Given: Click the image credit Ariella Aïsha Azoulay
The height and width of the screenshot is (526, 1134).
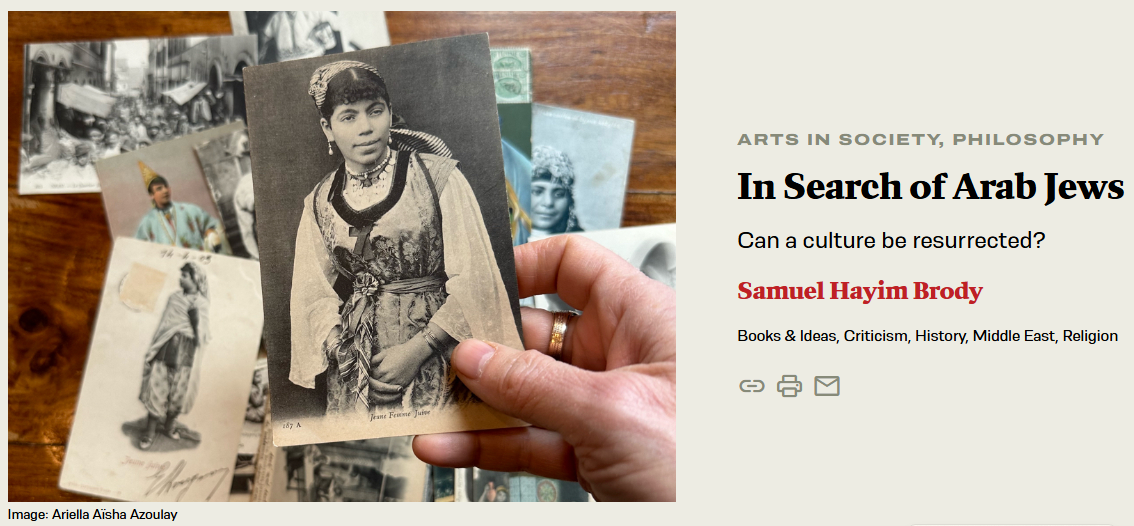Looking at the screenshot, I should coord(93,514).
